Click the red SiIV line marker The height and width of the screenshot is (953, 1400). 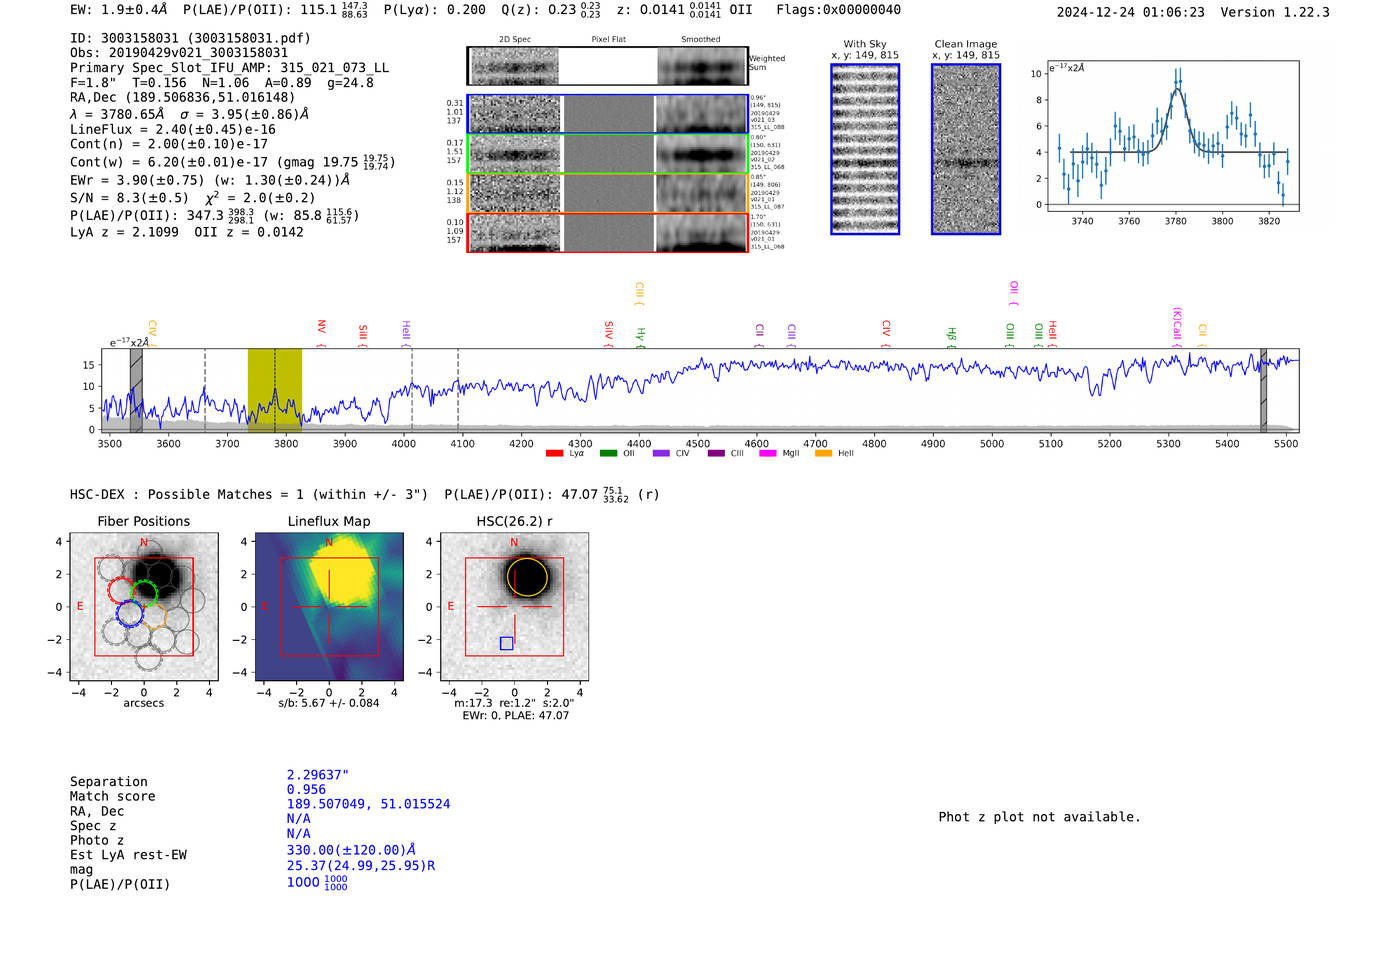[609, 334]
